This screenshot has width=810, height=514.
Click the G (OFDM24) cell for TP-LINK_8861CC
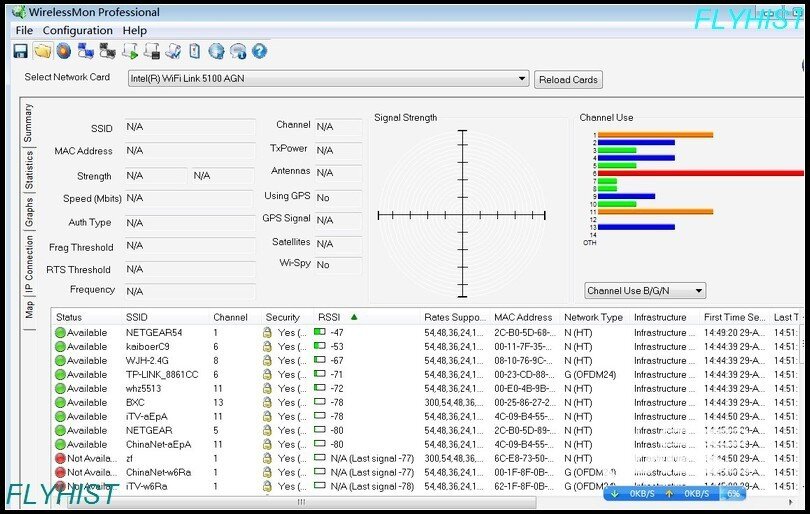click(590, 375)
